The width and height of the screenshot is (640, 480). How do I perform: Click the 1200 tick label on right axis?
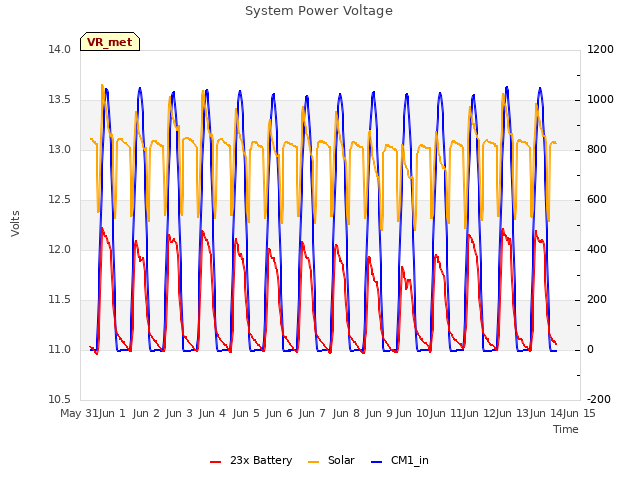tap(600, 49)
